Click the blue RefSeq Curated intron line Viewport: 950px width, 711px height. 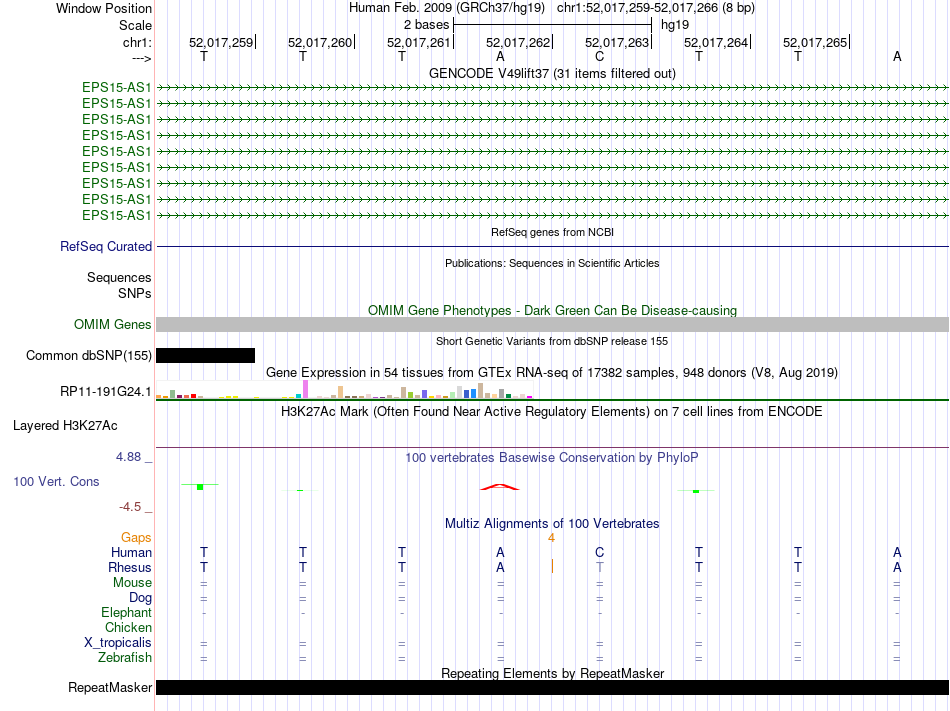coord(552,246)
